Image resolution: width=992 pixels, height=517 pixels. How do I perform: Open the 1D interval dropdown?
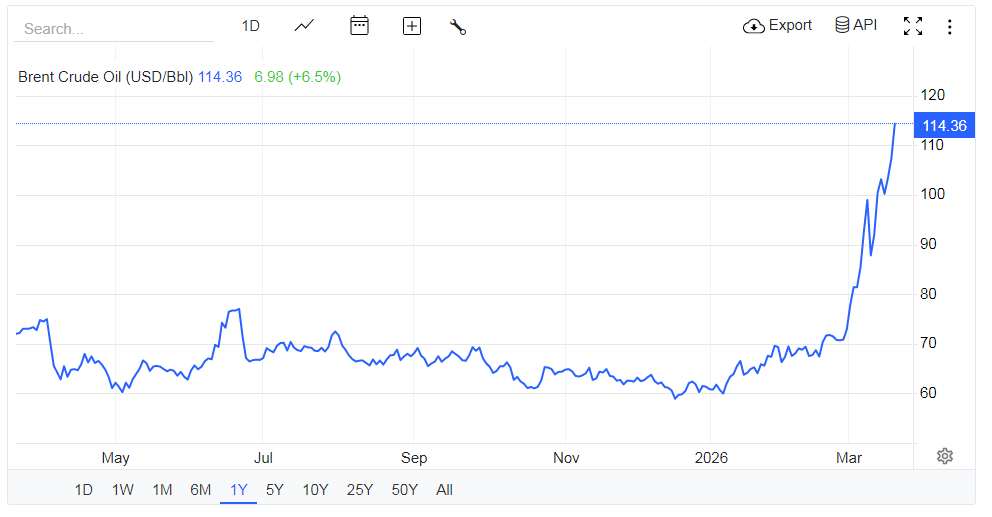click(x=250, y=26)
